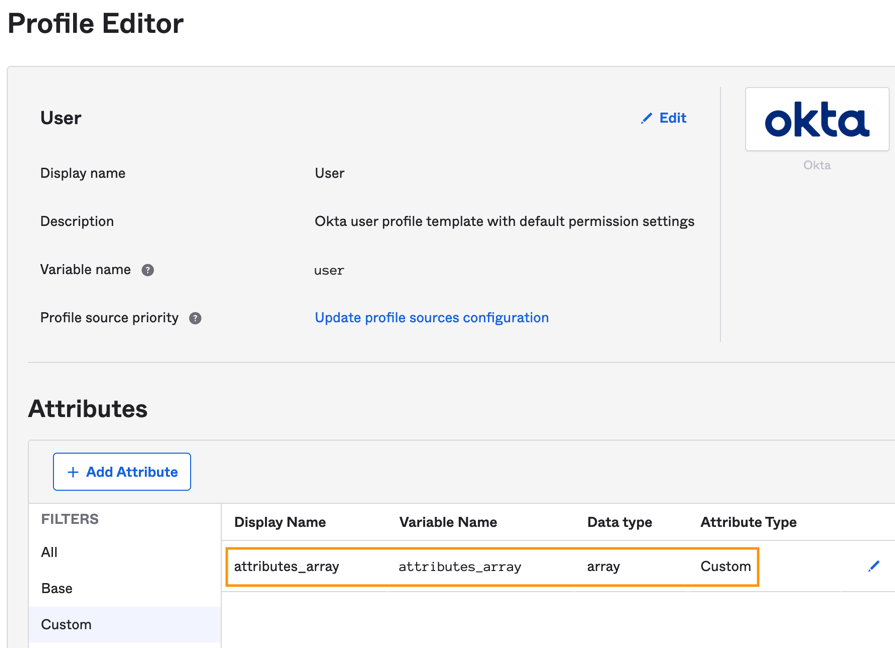
Task: Click the pencil icon on the attributes_array row
Action: click(x=873, y=566)
